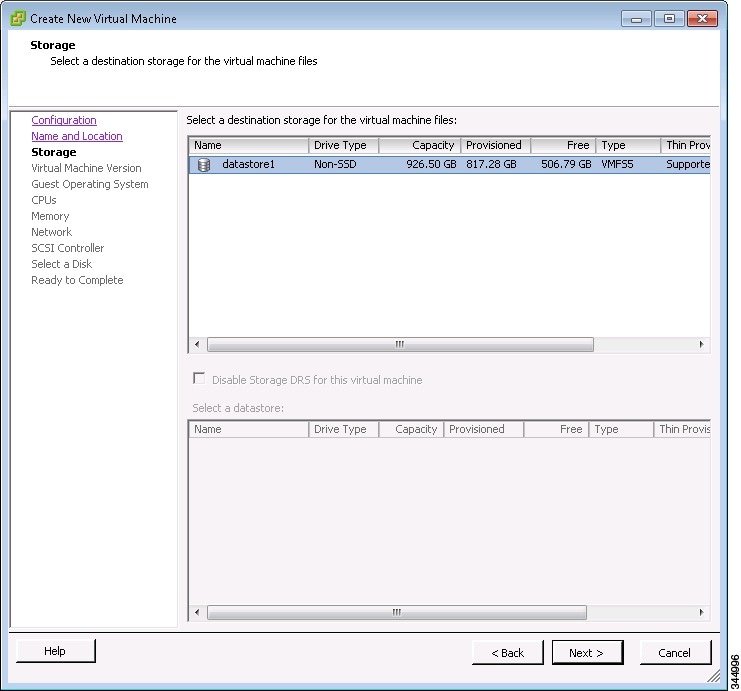Click lower table scroll left arrow
The height and width of the screenshot is (691, 741).
pos(197,613)
